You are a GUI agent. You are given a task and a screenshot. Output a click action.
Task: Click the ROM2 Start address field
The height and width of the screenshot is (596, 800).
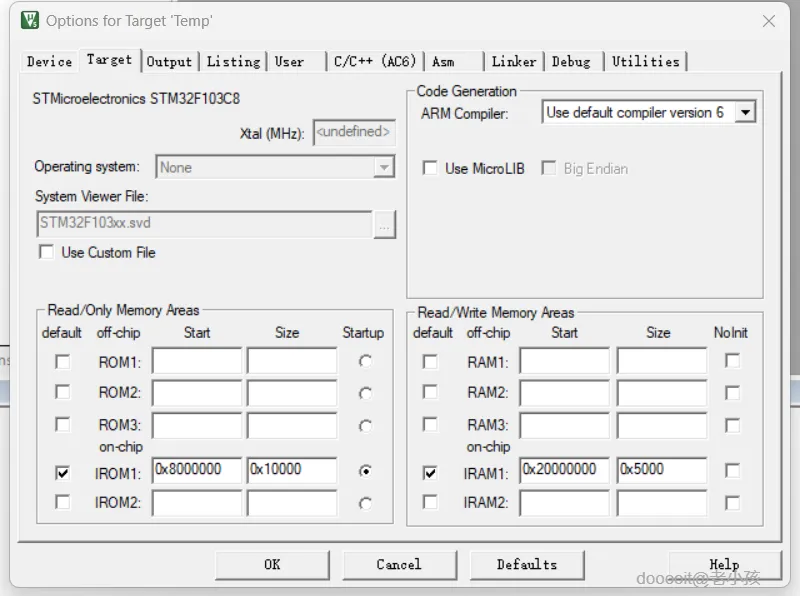(197, 392)
